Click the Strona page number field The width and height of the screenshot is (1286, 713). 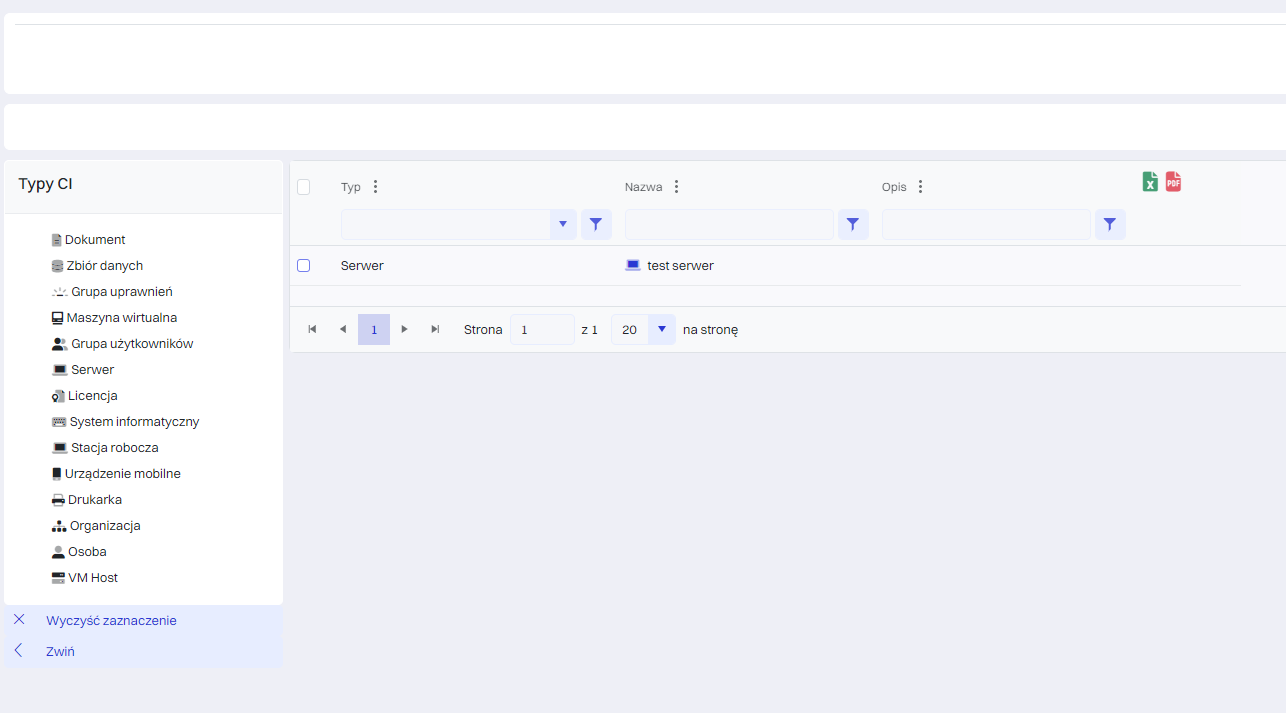(x=541, y=329)
